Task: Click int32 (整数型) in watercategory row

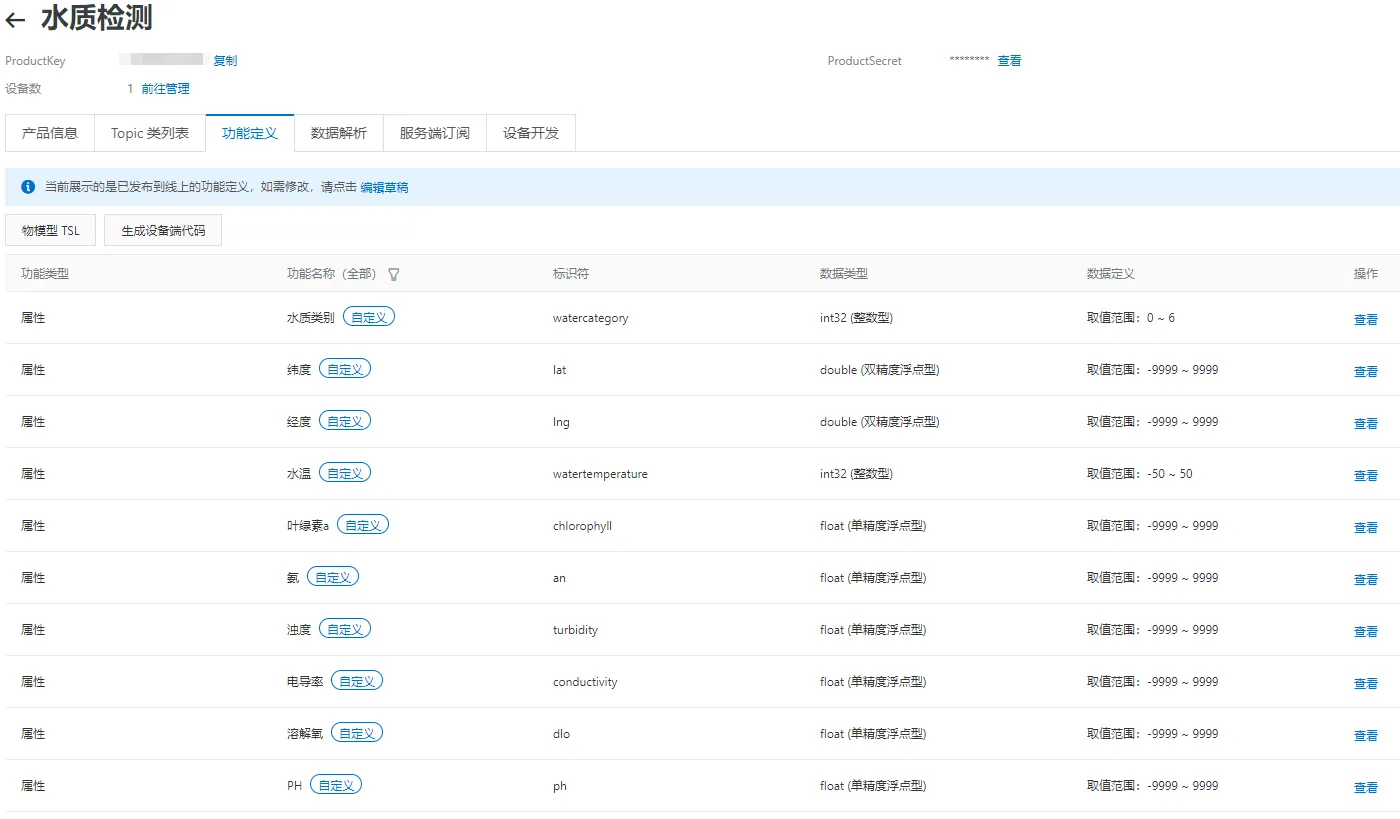Action: (x=856, y=318)
